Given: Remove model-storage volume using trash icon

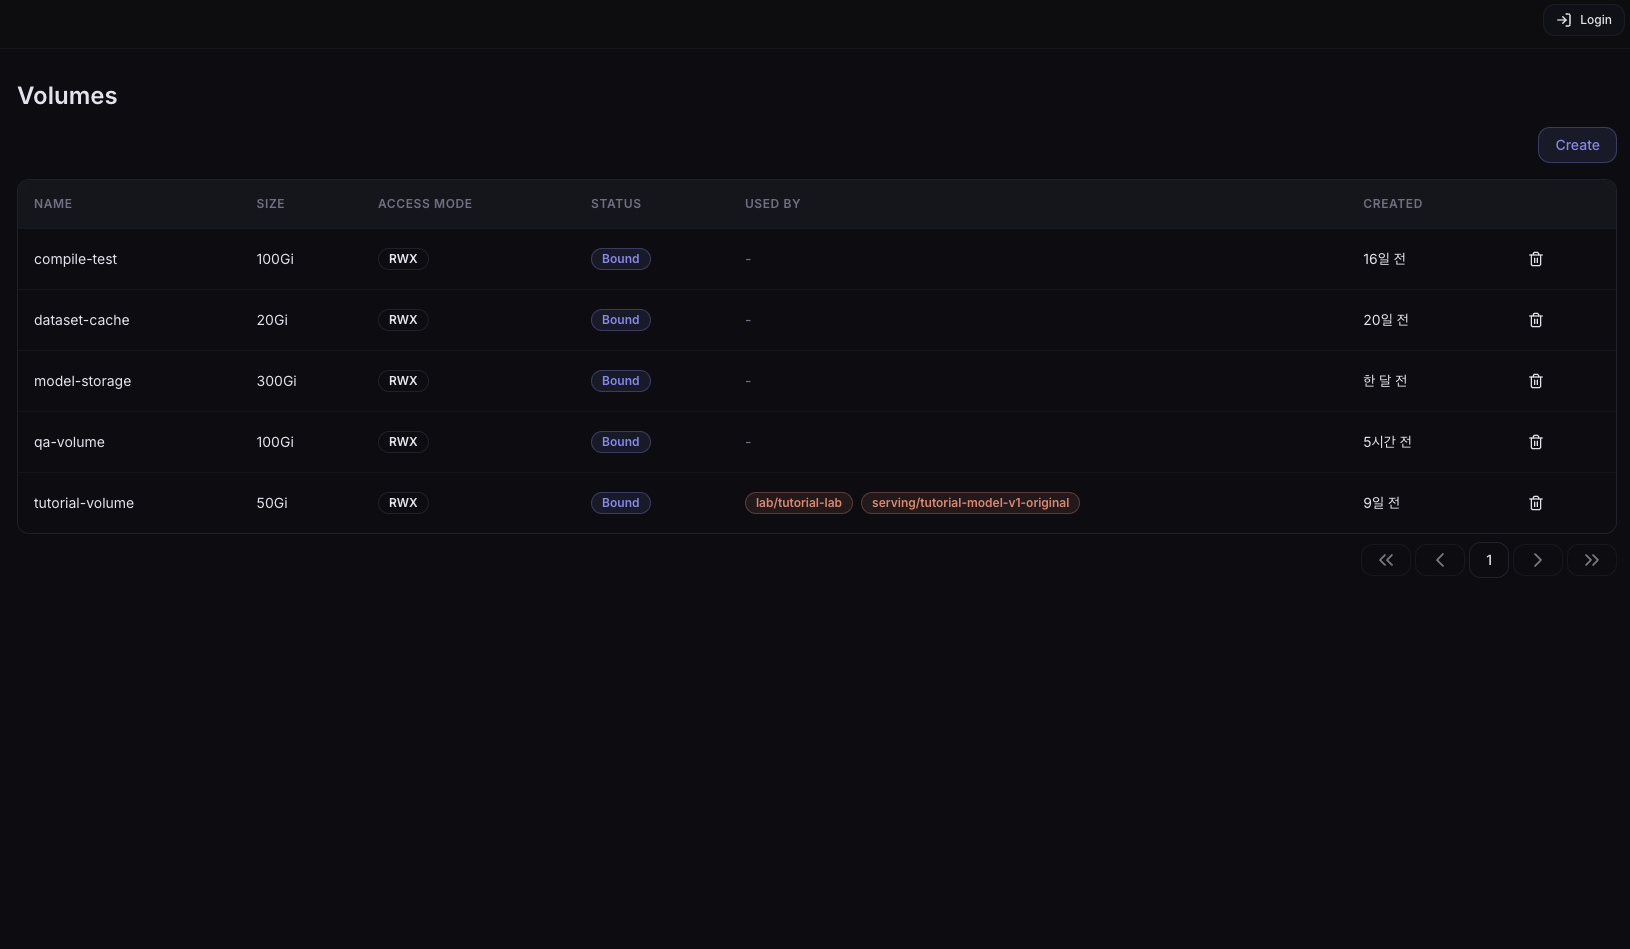Looking at the screenshot, I should click(x=1536, y=381).
